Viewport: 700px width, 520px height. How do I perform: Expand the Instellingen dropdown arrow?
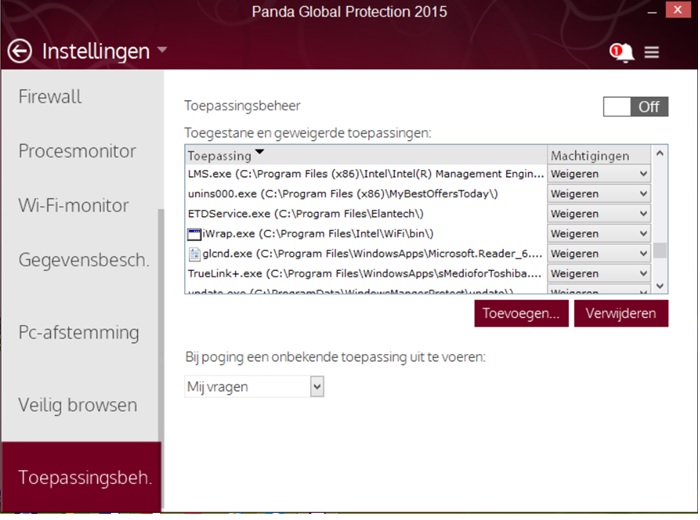[162, 50]
